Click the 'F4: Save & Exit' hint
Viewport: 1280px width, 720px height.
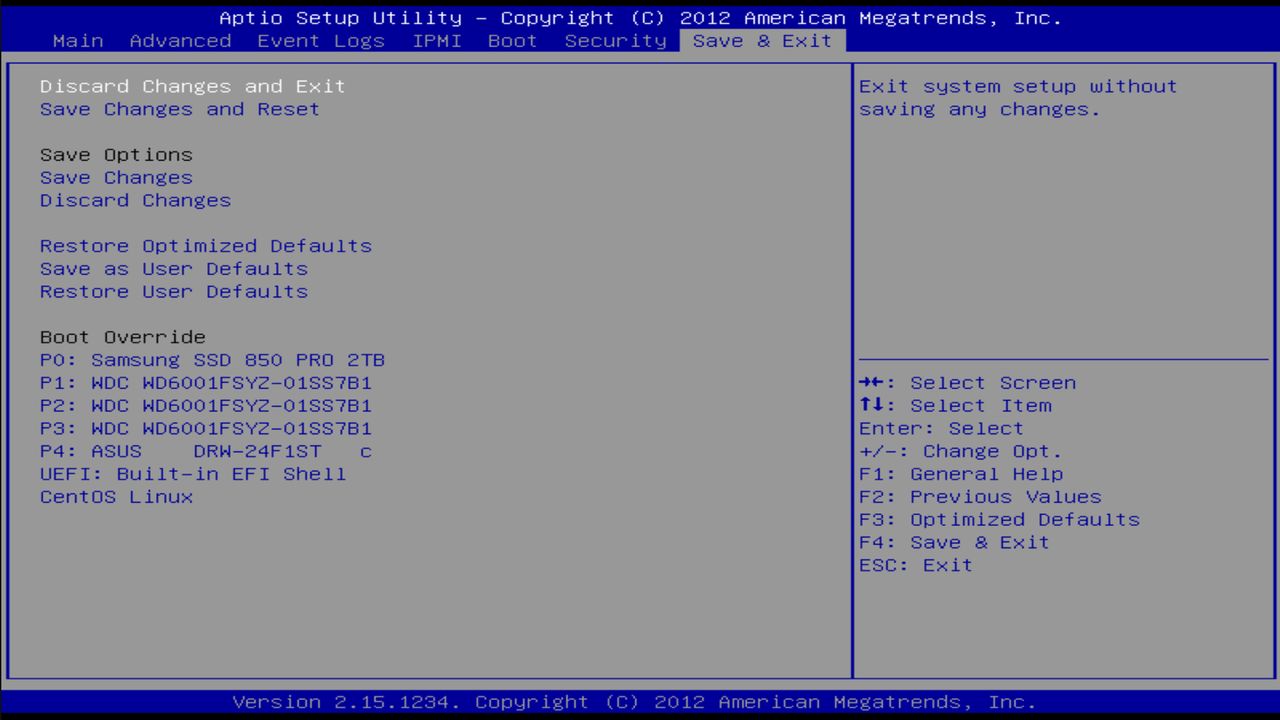(954, 543)
